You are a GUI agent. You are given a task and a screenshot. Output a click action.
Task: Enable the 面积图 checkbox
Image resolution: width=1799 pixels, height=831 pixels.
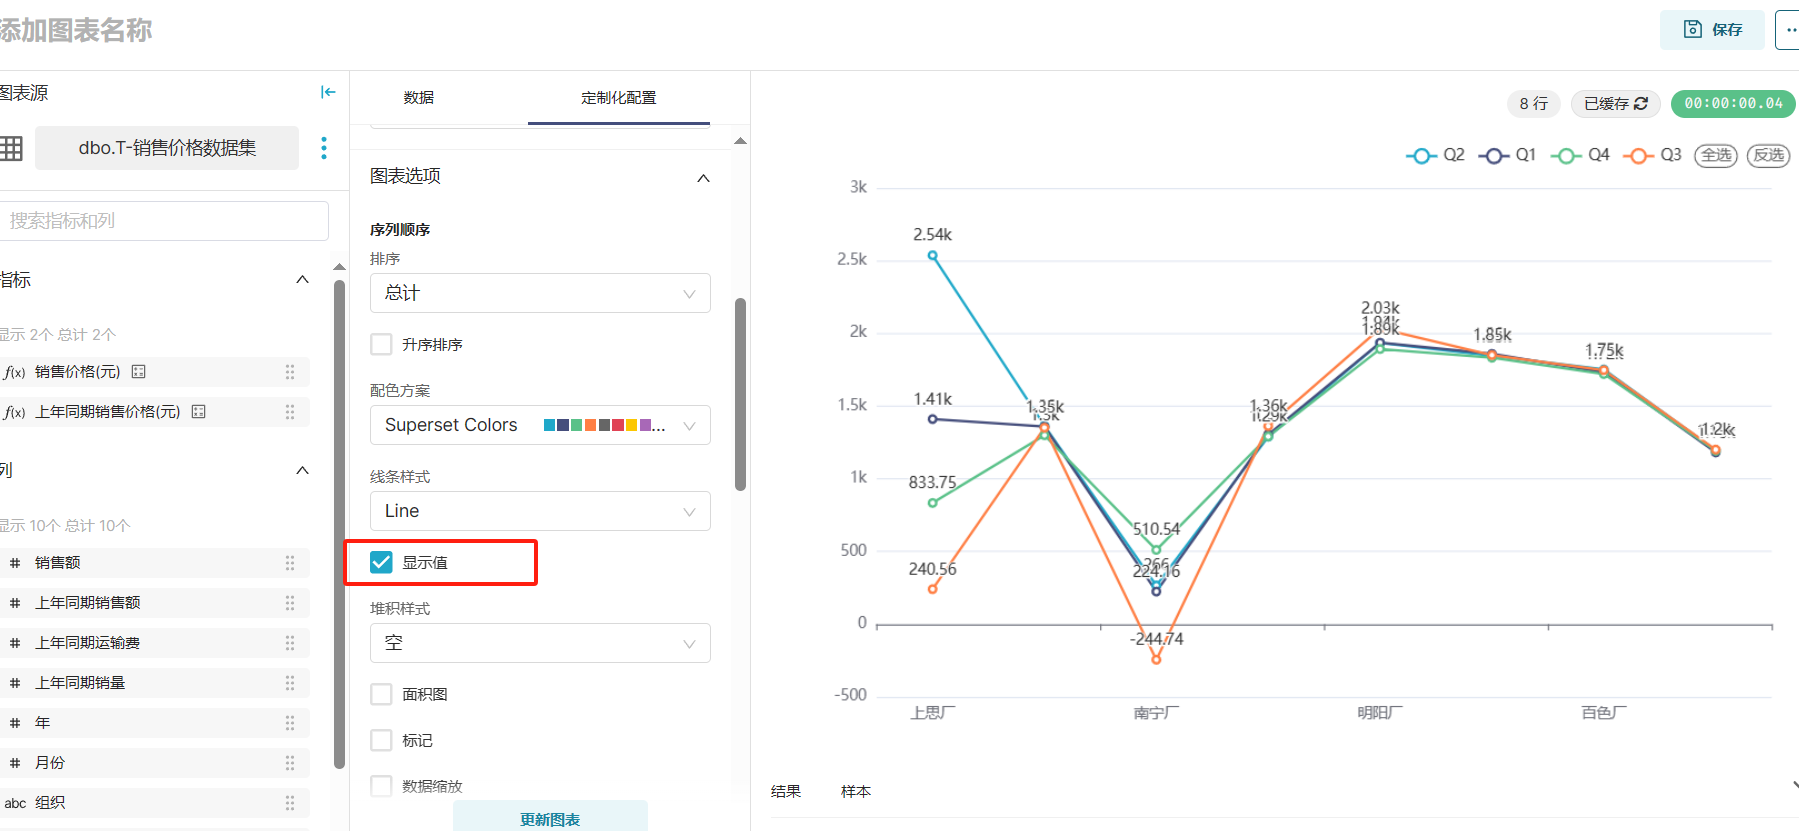tap(381, 694)
